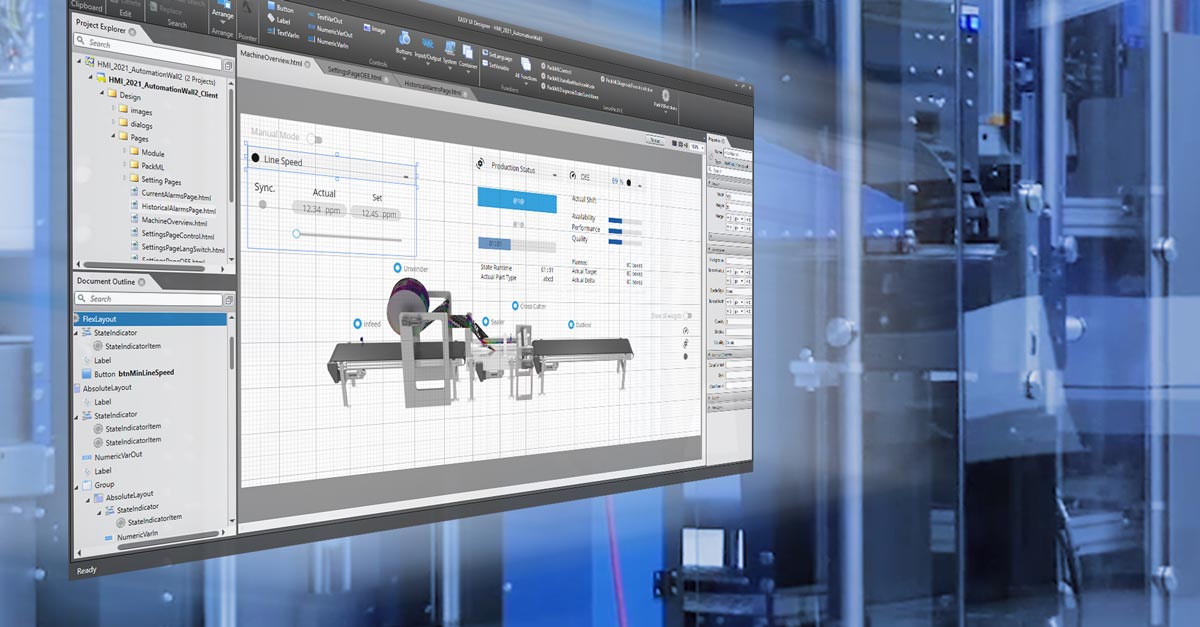
Task: Insert a NumericVarOut control
Action: coord(328,30)
